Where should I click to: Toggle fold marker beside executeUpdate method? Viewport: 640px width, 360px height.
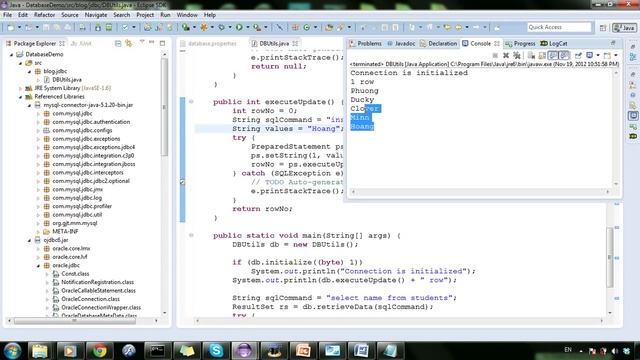pos(191,102)
